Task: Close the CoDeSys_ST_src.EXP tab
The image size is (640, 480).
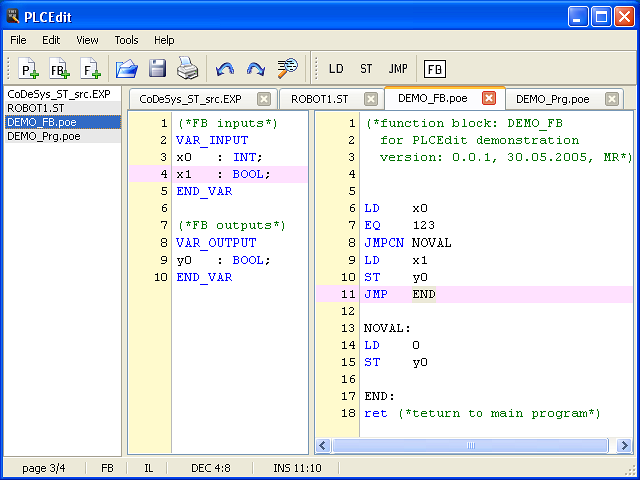Action: [264, 99]
